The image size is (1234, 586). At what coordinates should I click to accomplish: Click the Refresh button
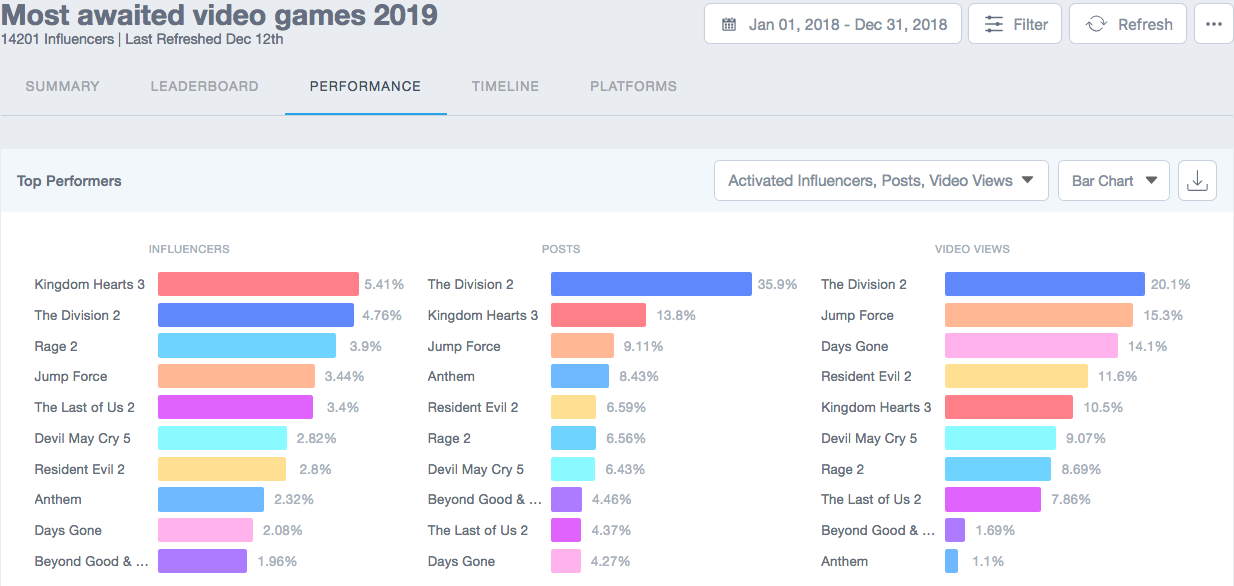(x=1128, y=24)
